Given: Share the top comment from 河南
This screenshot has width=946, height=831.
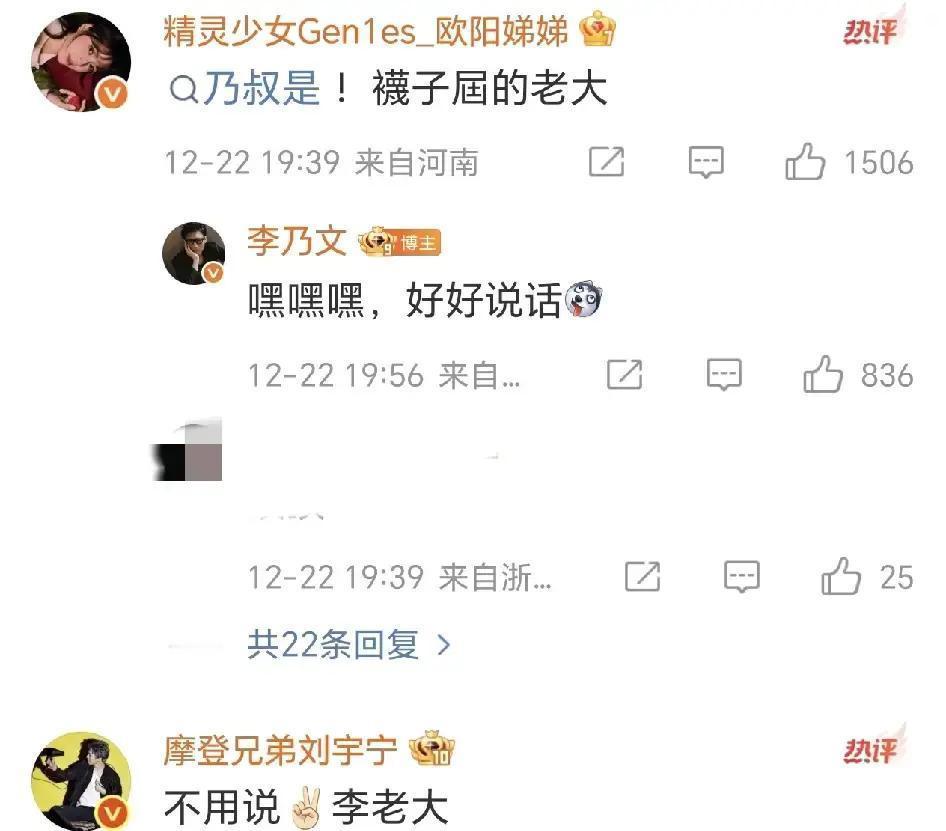Looking at the screenshot, I should [606, 162].
